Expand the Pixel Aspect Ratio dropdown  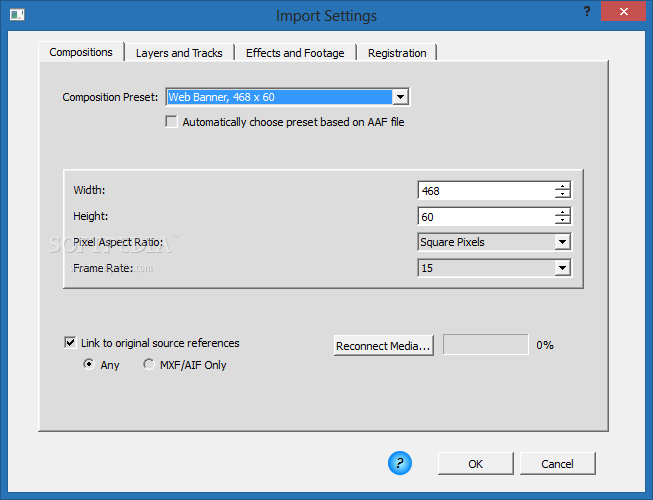[x=562, y=242]
